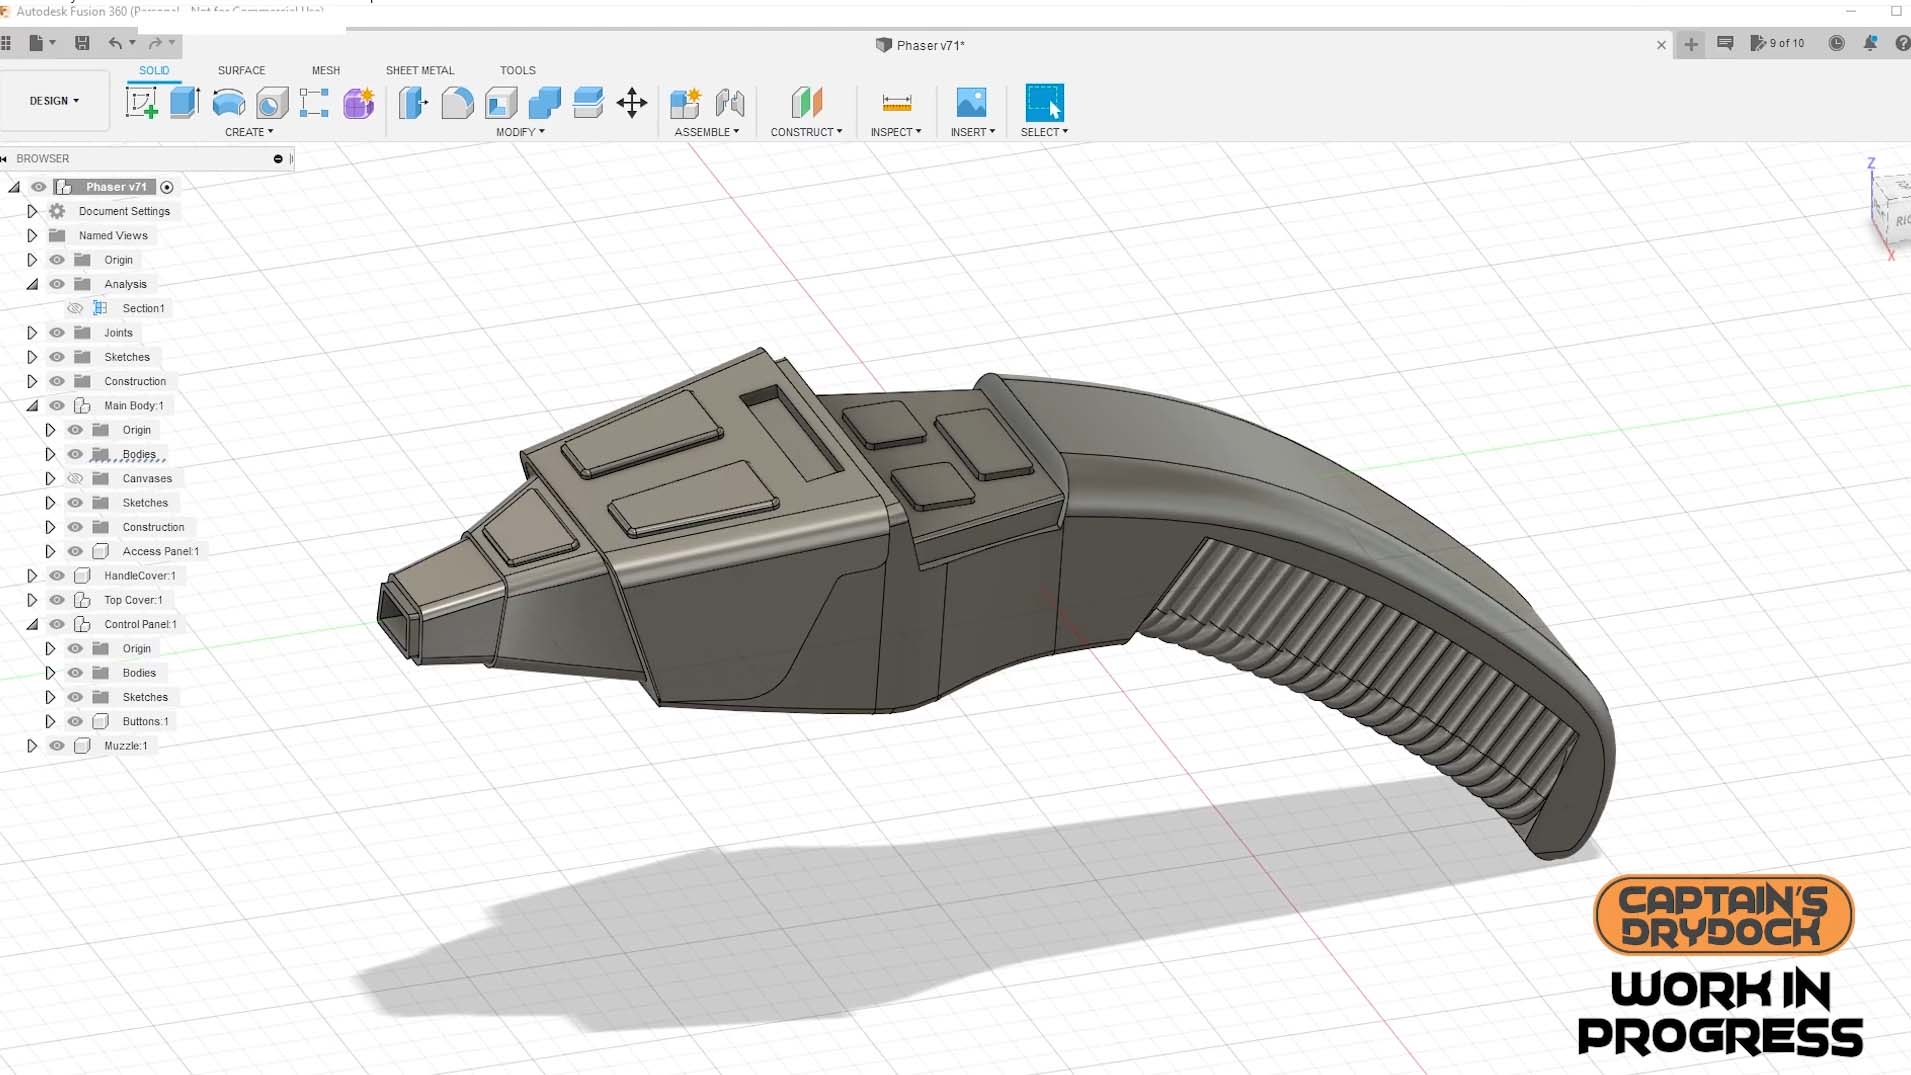The height and width of the screenshot is (1075, 1911).
Task: Select the Revolve tool icon
Action: [229, 102]
